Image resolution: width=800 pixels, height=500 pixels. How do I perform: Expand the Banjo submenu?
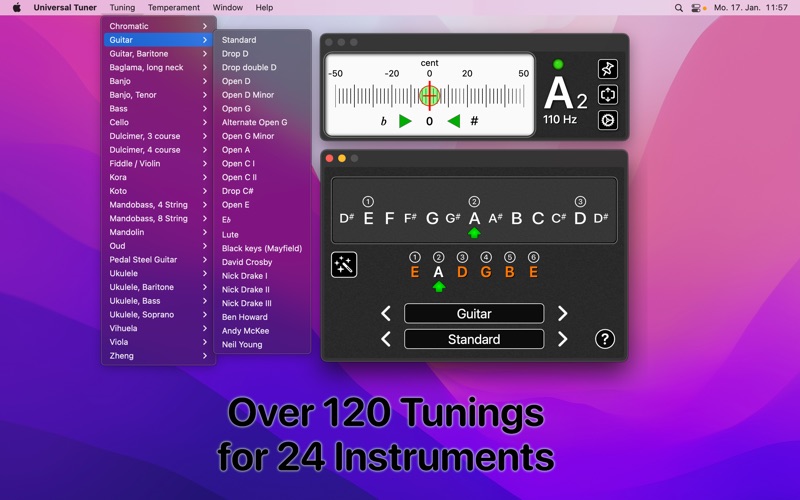[158, 81]
